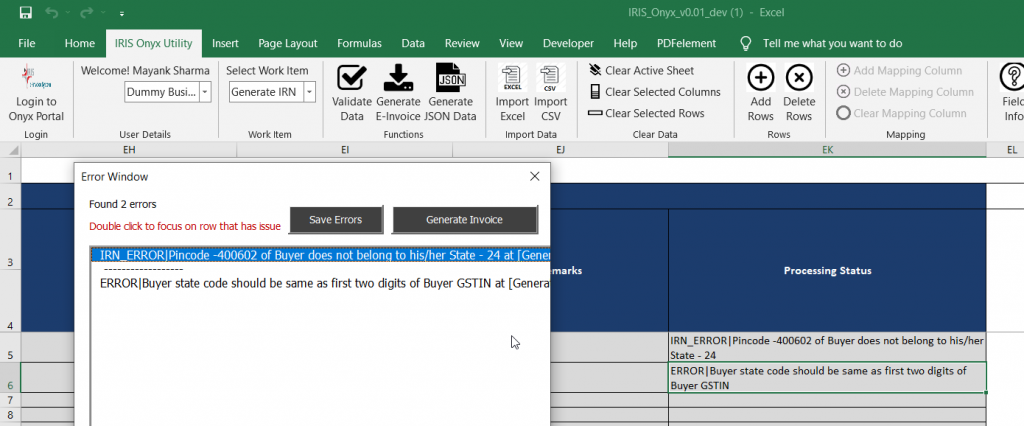Image resolution: width=1024 pixels, height=426 pixels.
Task: Select column header EH
Action: 129,150
